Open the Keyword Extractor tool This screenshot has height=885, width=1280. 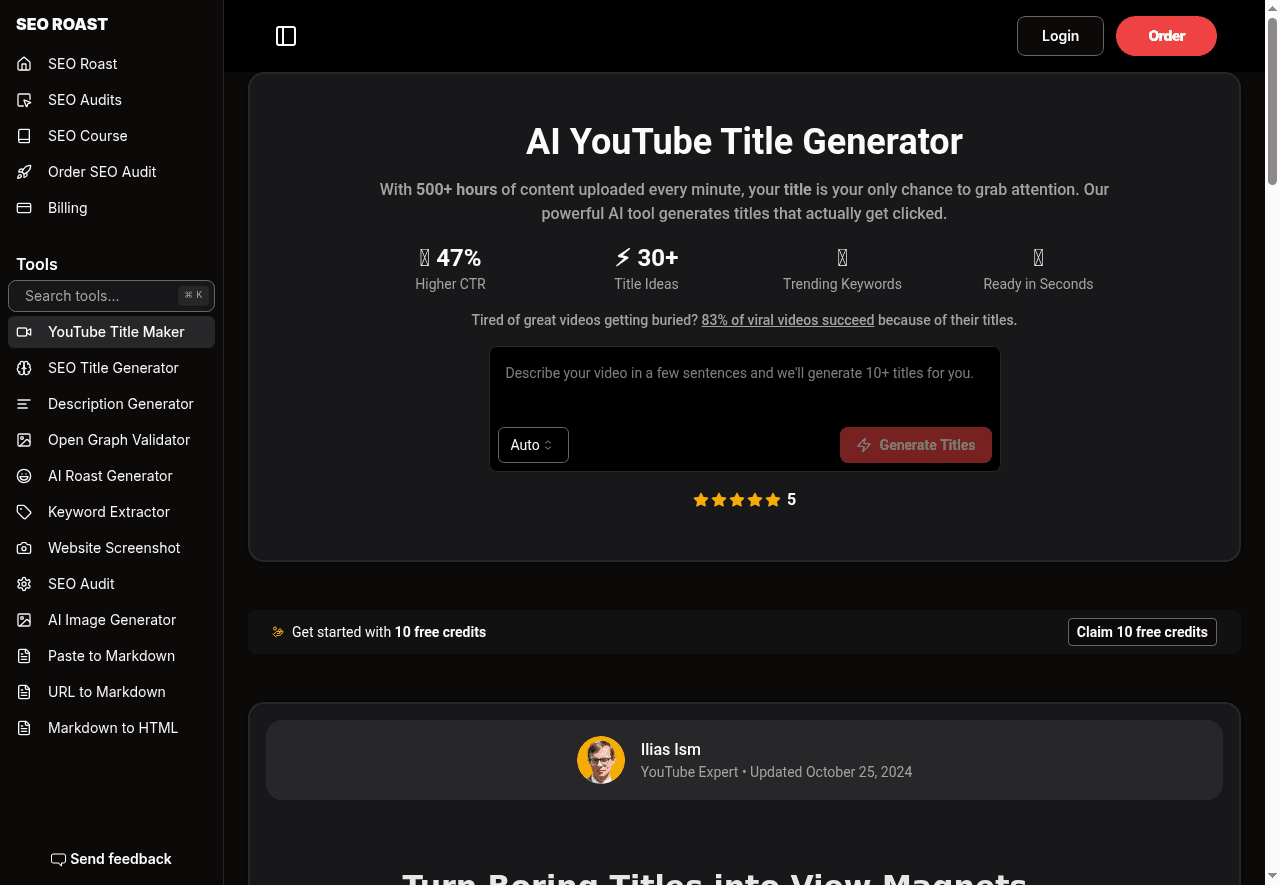[x=108, y=512]
